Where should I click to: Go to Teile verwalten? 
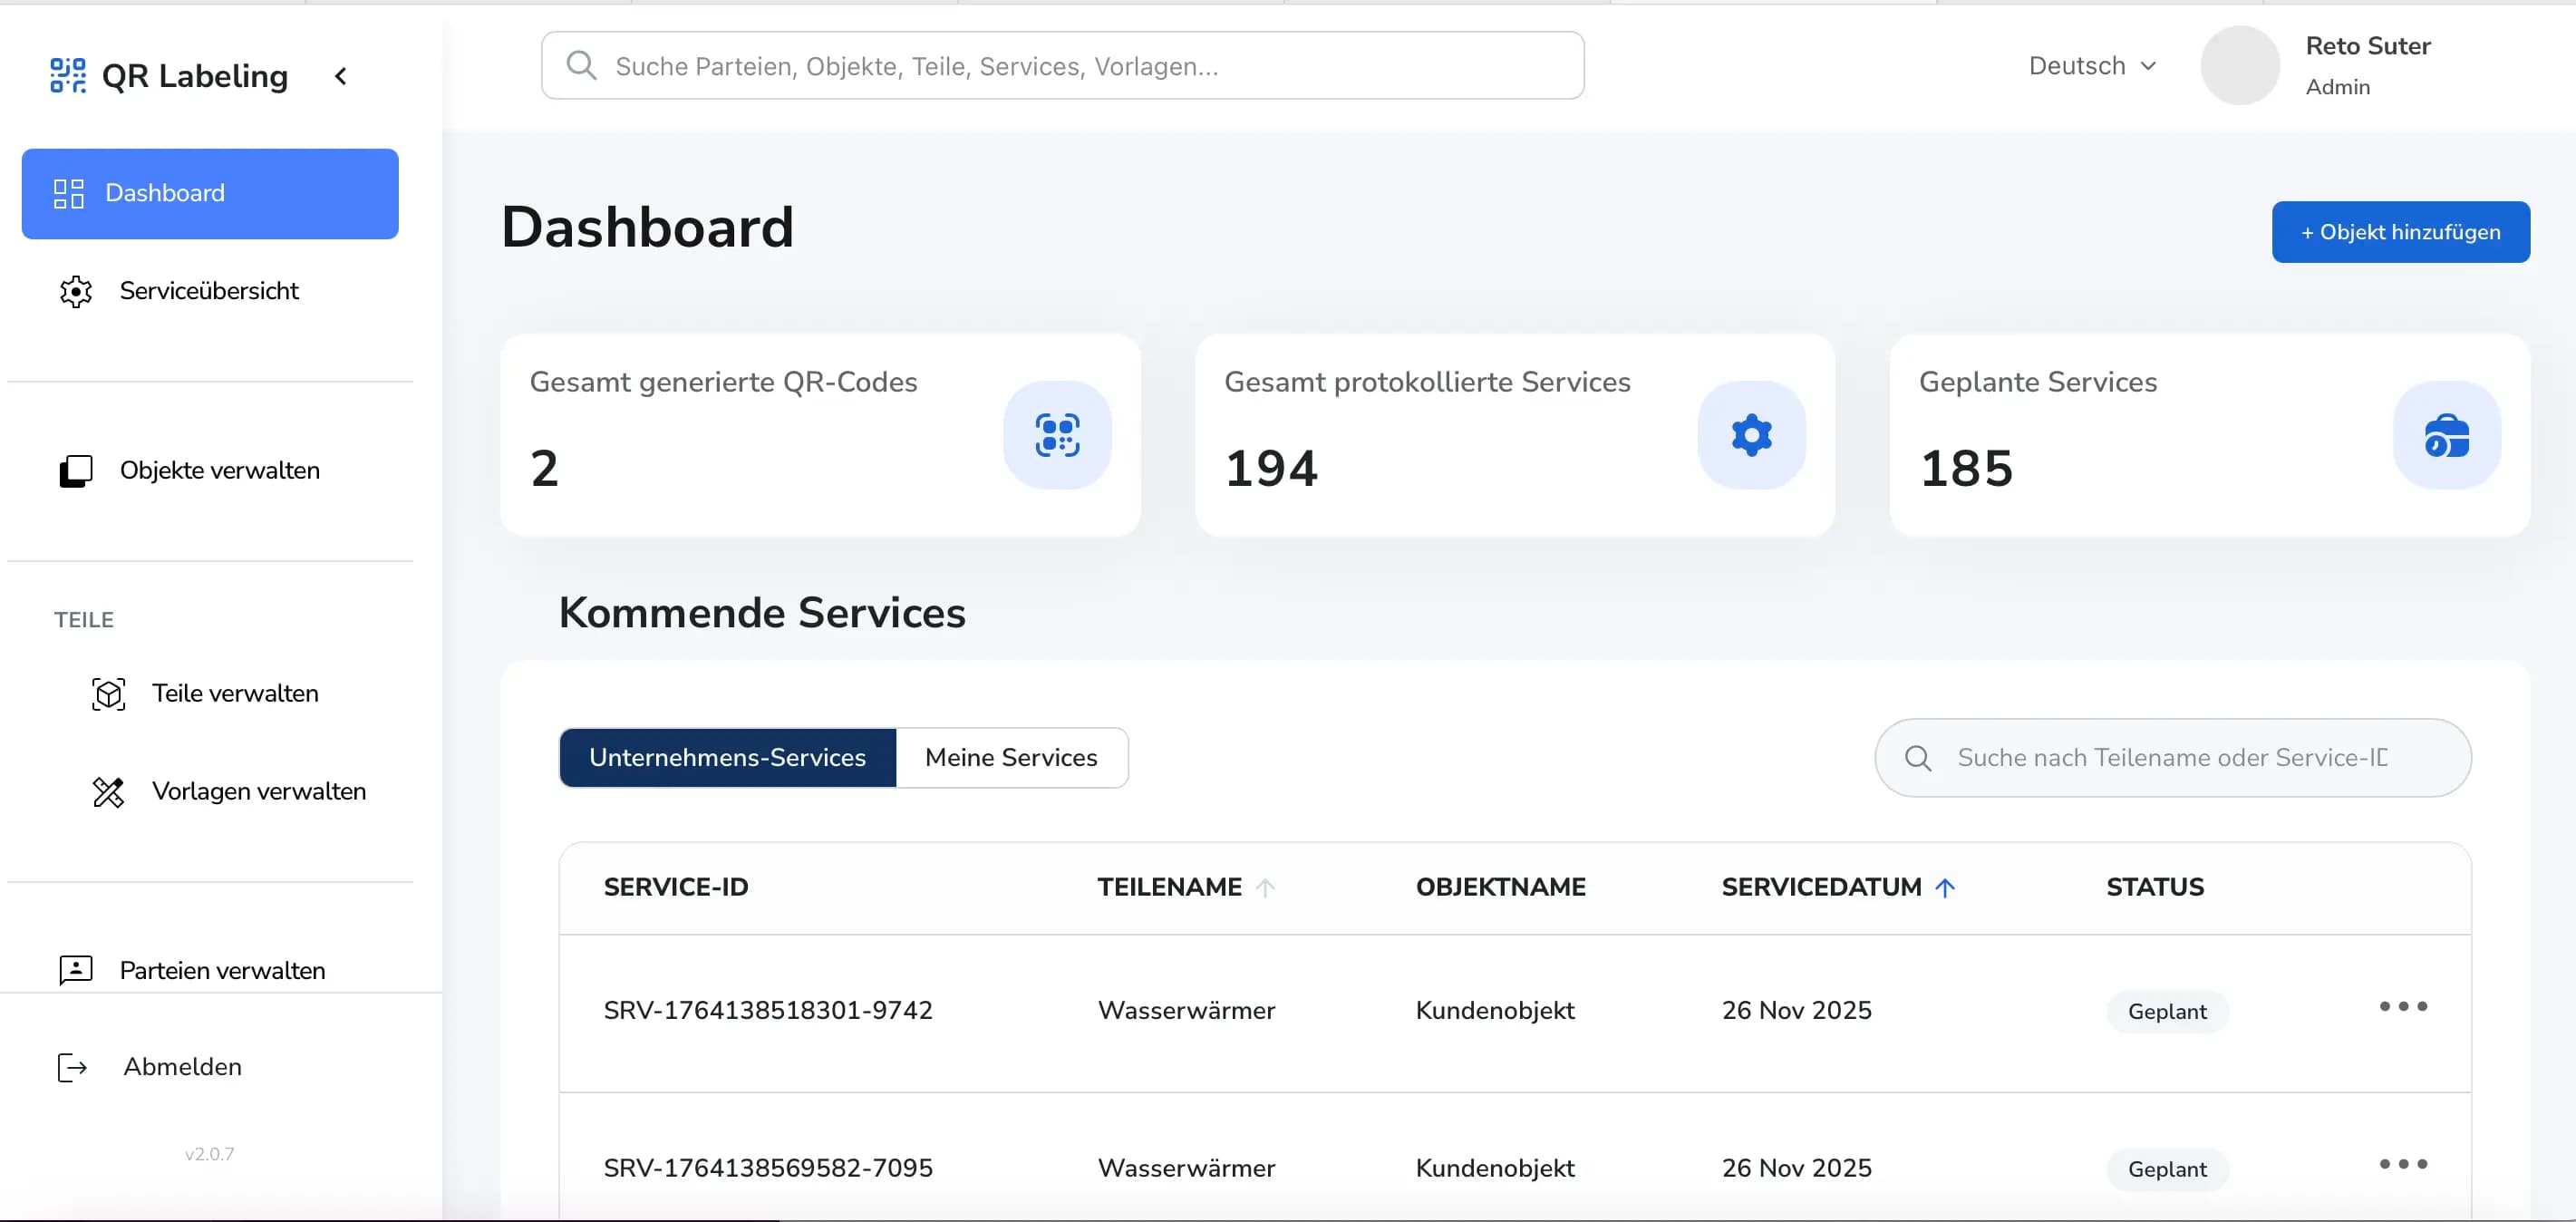pos(234,693)
